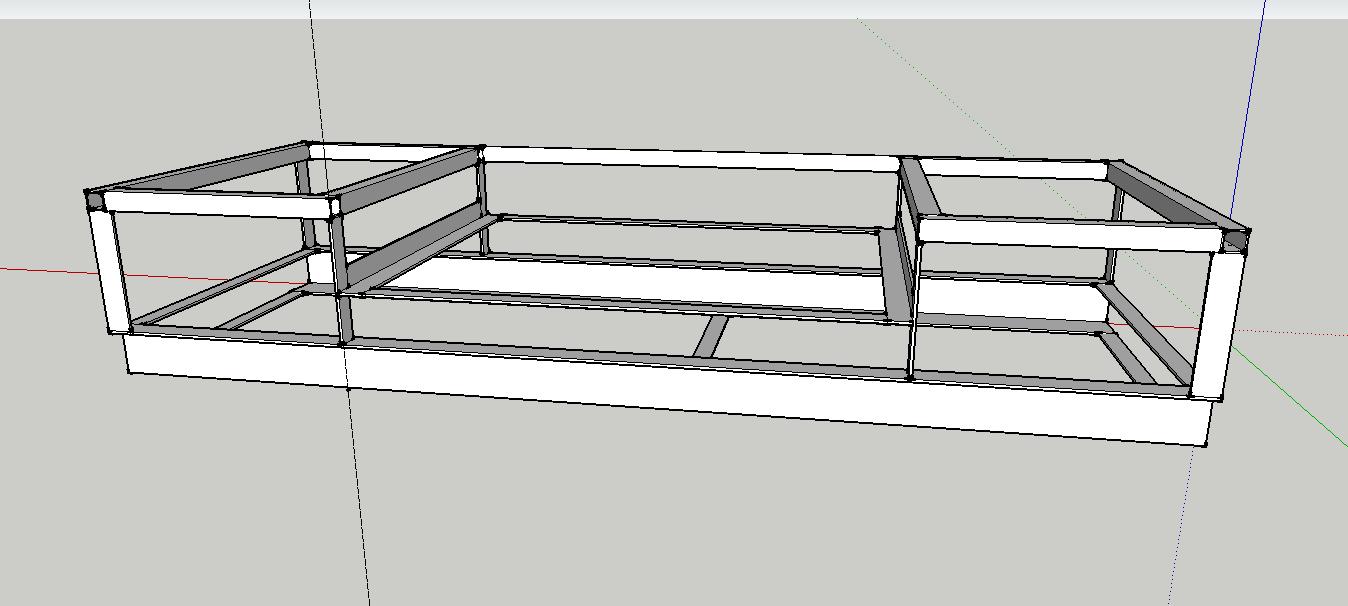Click the left section's back white top rail

390,152
